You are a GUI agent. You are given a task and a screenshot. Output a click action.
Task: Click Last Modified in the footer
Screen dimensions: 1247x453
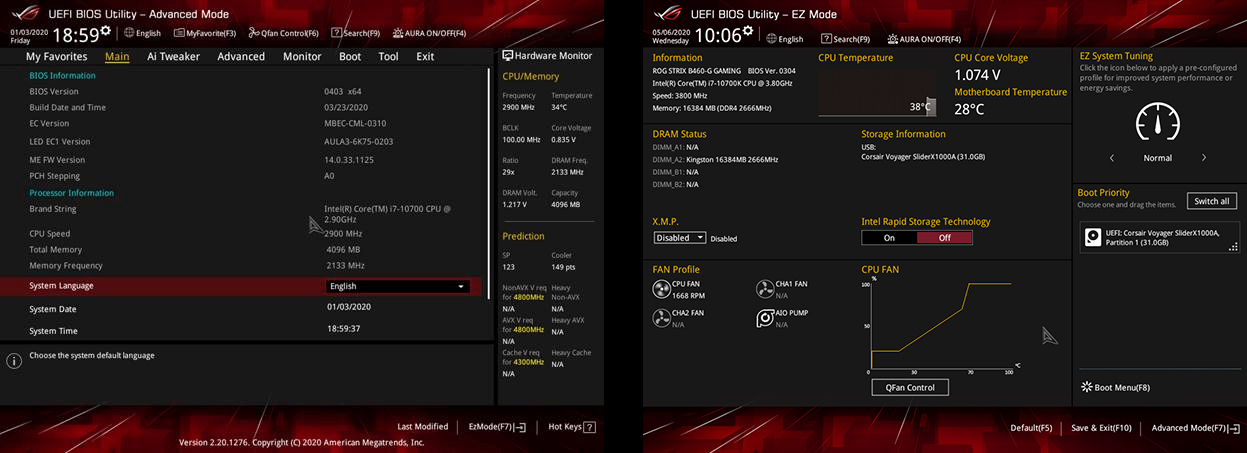point(423,427)
